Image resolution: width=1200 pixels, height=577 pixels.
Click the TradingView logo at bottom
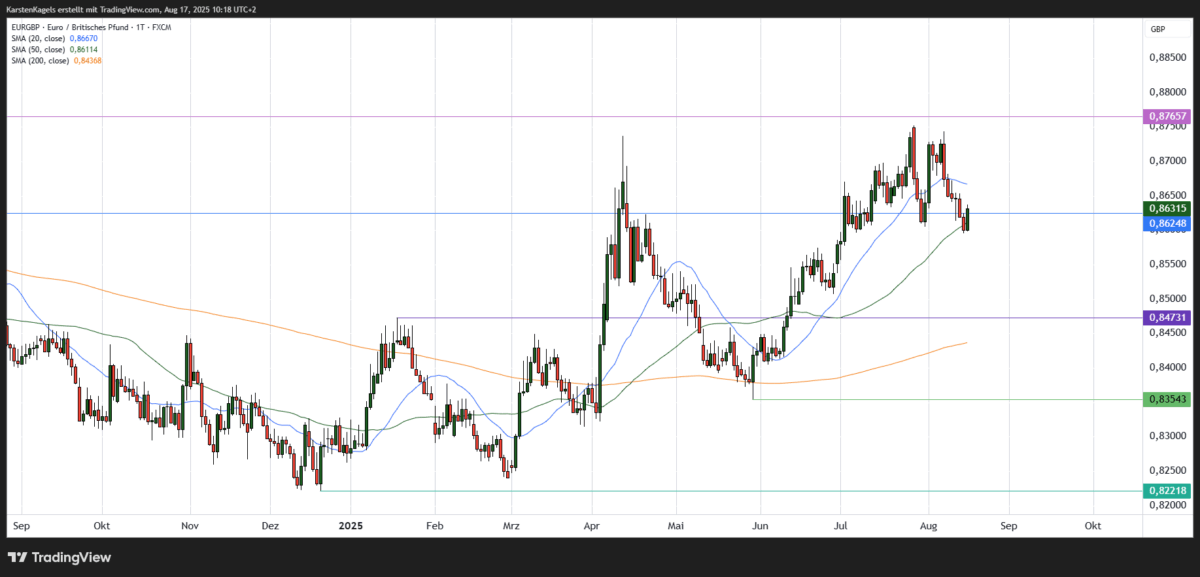pyautogui.click(x=60, y=557)
